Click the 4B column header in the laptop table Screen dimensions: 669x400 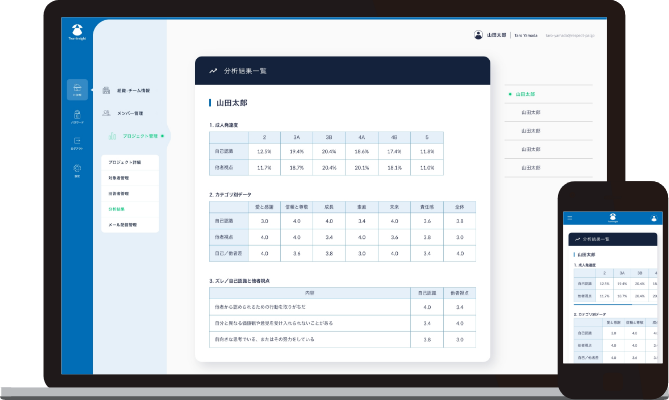click(394, 137)
